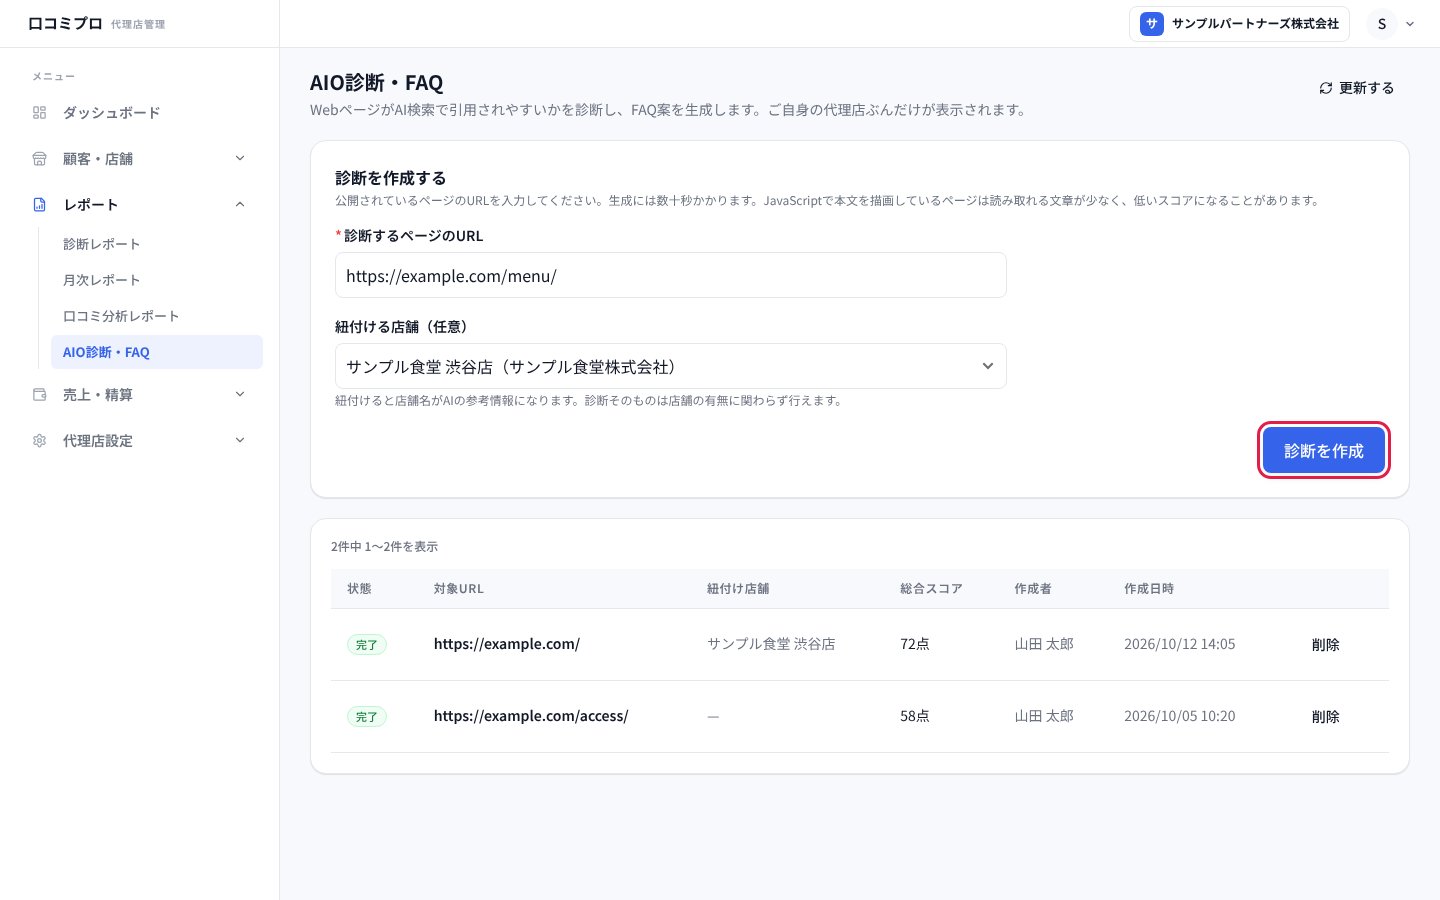Click the 58点 score cell

point(915,716)
